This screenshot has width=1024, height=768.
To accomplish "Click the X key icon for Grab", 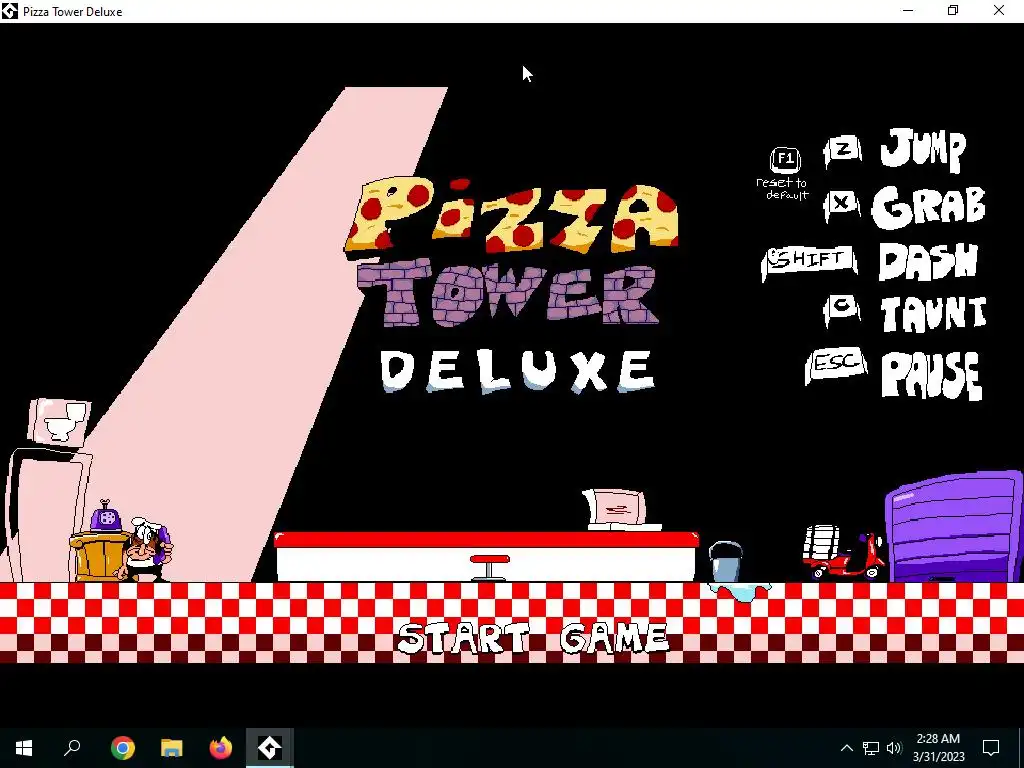I will click(842, 205).
